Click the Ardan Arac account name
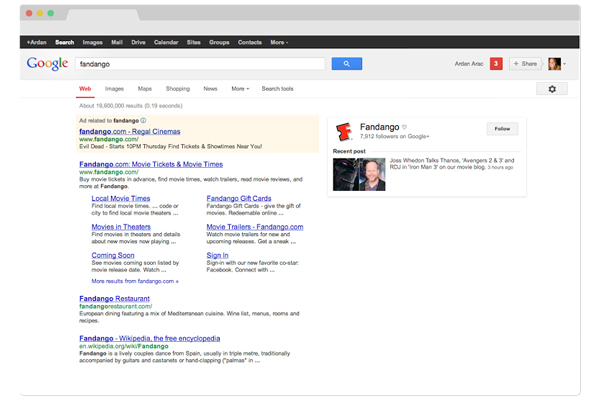Image resolution: width=595 pixels, height=400 pixels. coord(469,64)
